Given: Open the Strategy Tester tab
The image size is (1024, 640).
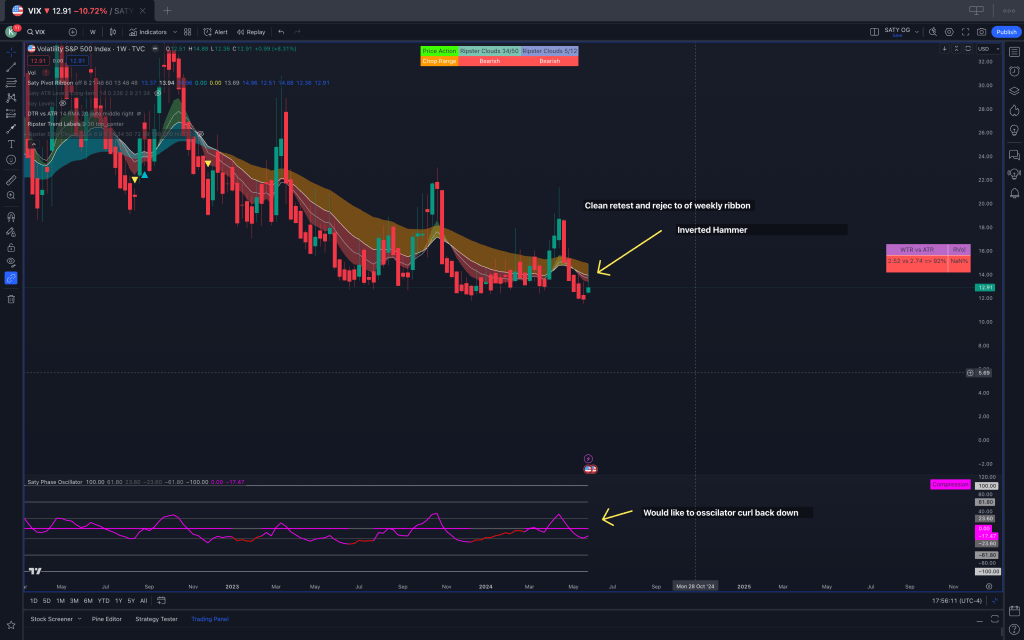Looking at the screenshot, I should (x=156, y=619).
